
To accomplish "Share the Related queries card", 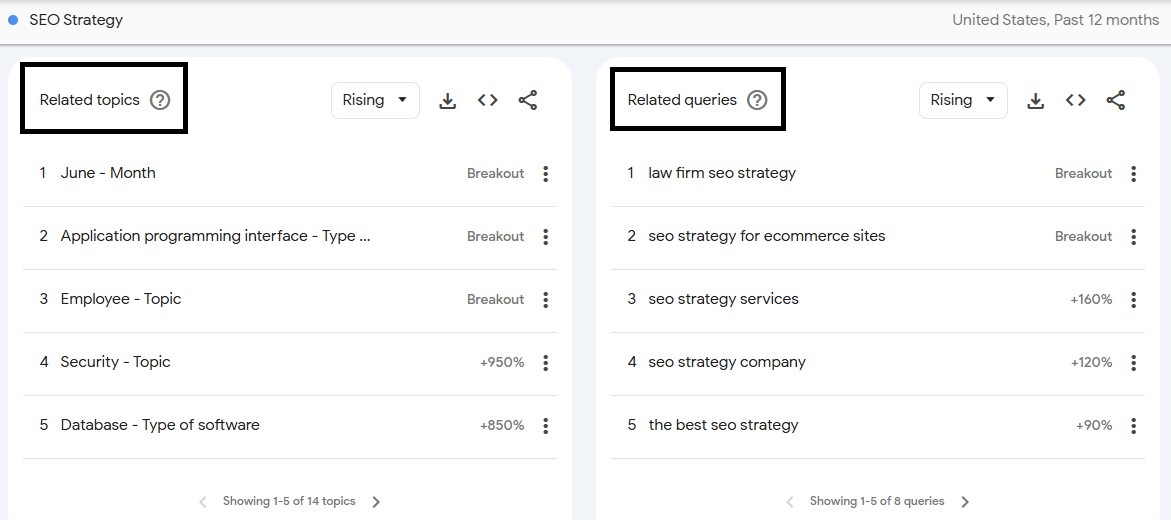I will click(x=1116, y=100).
